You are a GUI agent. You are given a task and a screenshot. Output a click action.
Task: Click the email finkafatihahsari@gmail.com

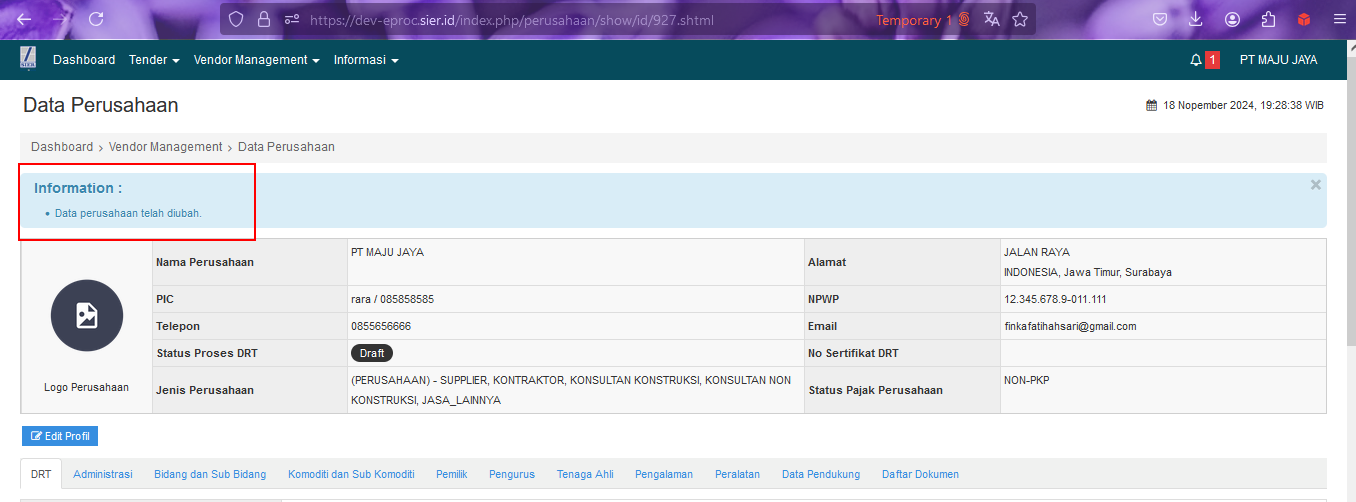click(1070, 327)
